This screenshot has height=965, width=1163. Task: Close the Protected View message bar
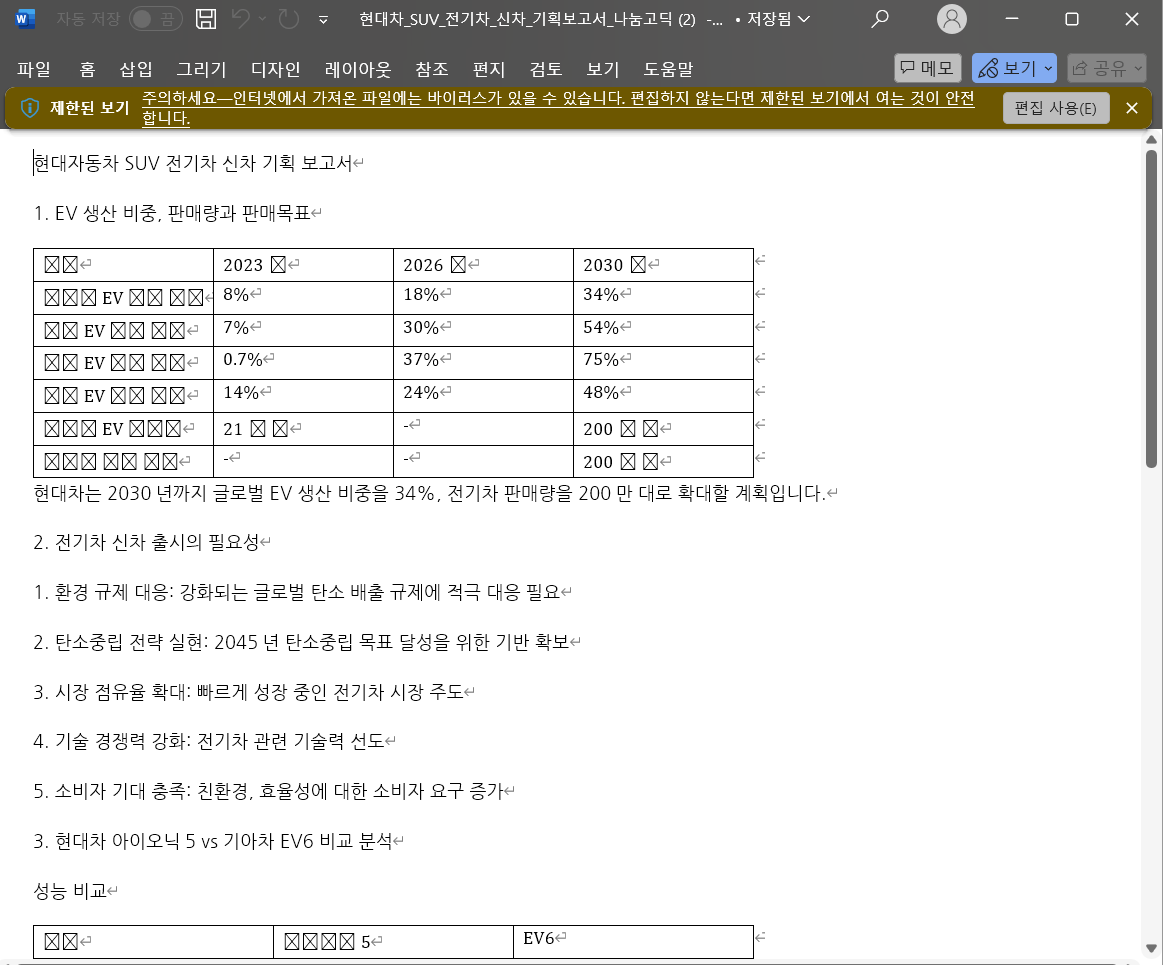point(1132,108)
